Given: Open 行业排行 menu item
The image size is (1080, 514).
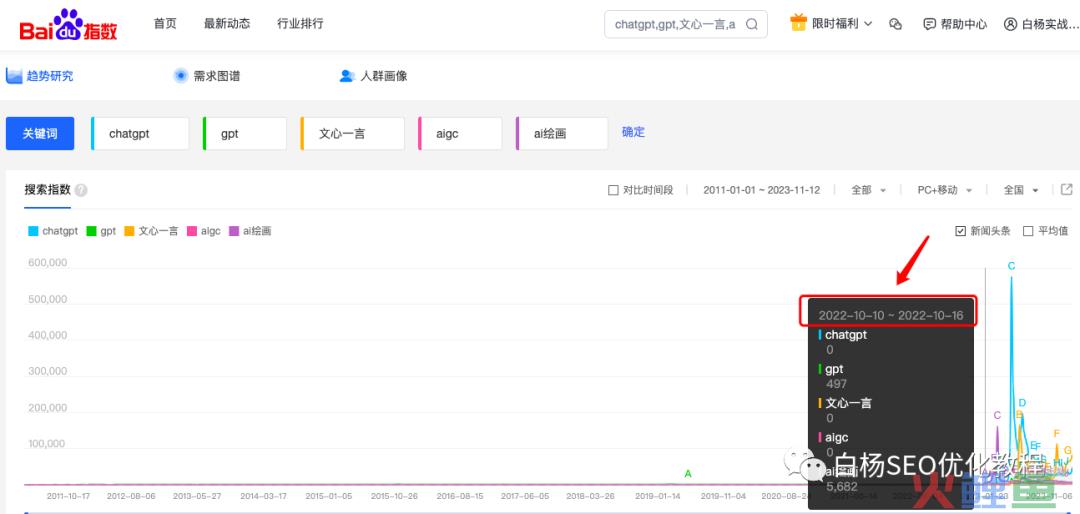Looking at the screenshot, I should click(300, 23).
